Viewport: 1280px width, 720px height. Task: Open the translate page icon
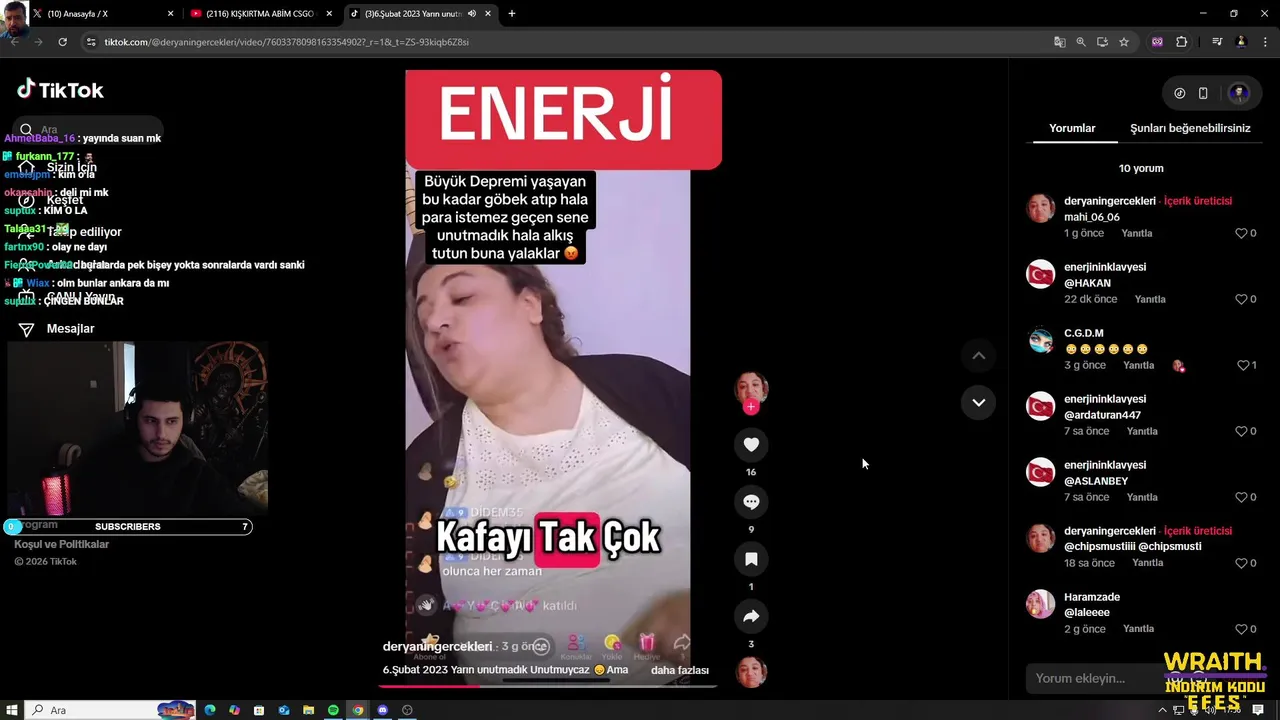click(1059, 42)
